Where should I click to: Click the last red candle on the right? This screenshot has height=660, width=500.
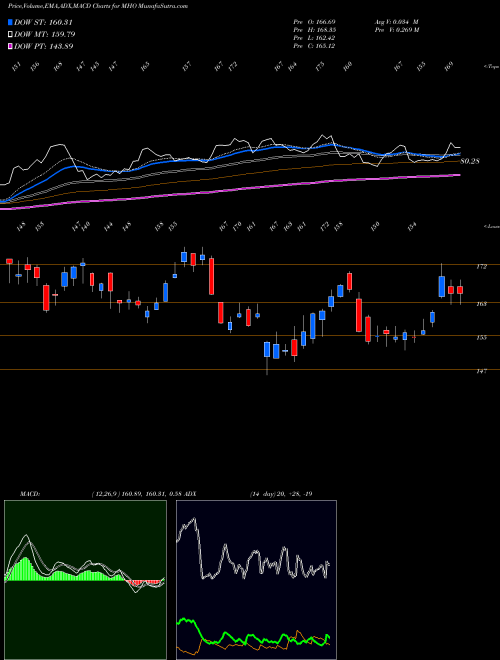pyautogui.click(x=460, y=290)
